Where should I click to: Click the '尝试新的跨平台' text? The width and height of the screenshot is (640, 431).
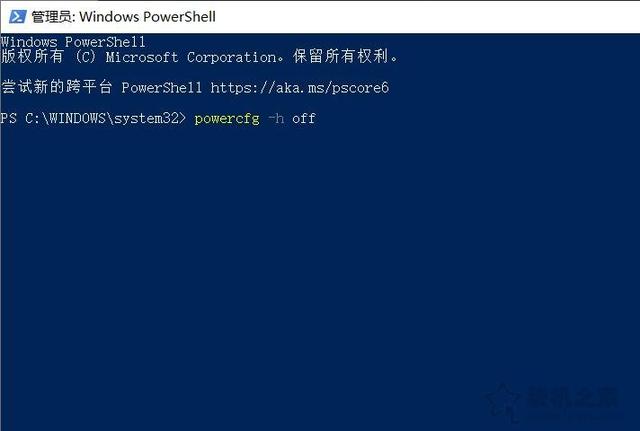click(x=57, y=87)
